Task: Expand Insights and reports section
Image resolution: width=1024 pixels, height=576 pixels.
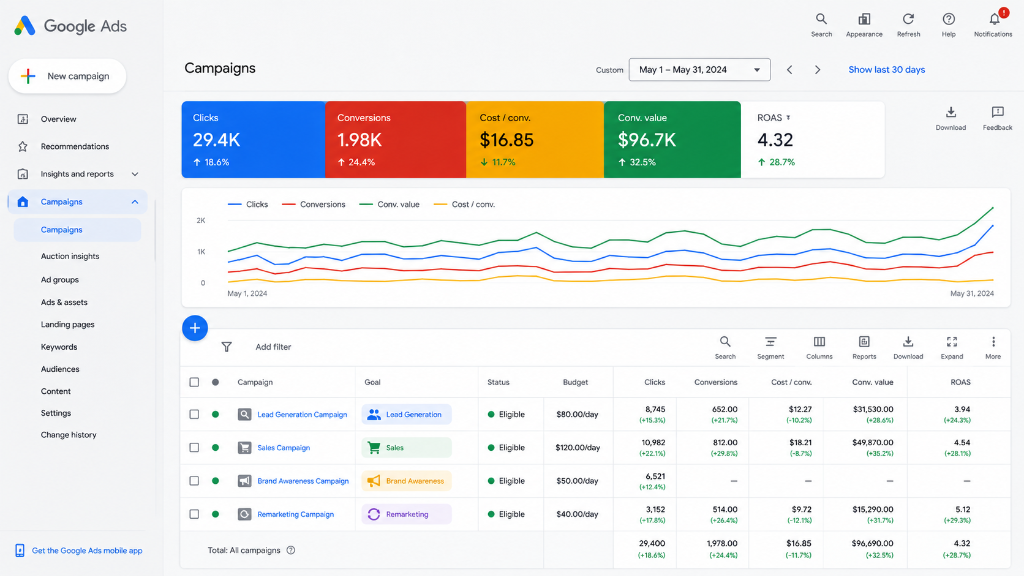Action: point(135,174)
